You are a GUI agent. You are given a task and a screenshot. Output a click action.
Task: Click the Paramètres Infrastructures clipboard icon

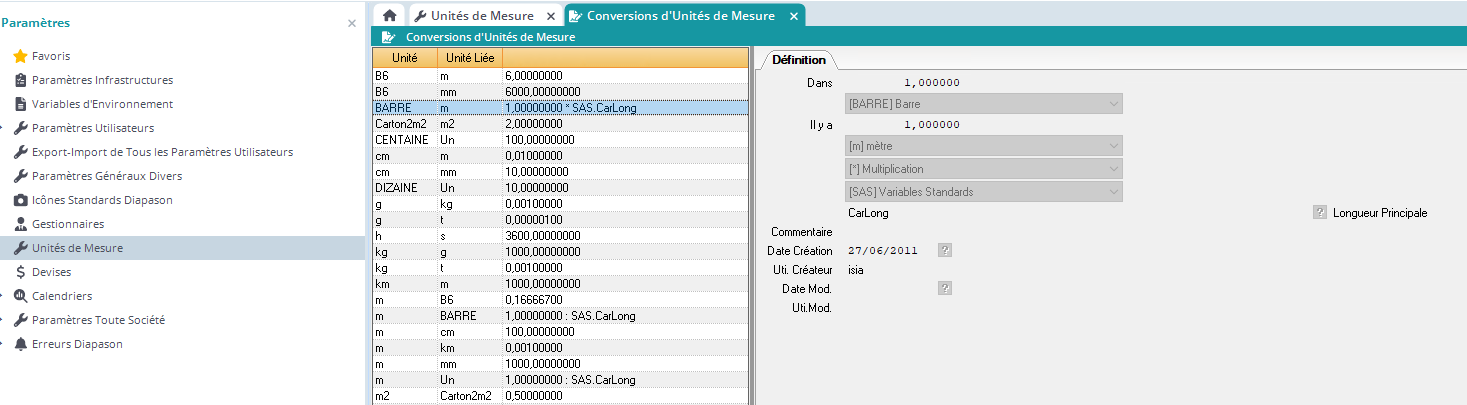tap(20, 80)
